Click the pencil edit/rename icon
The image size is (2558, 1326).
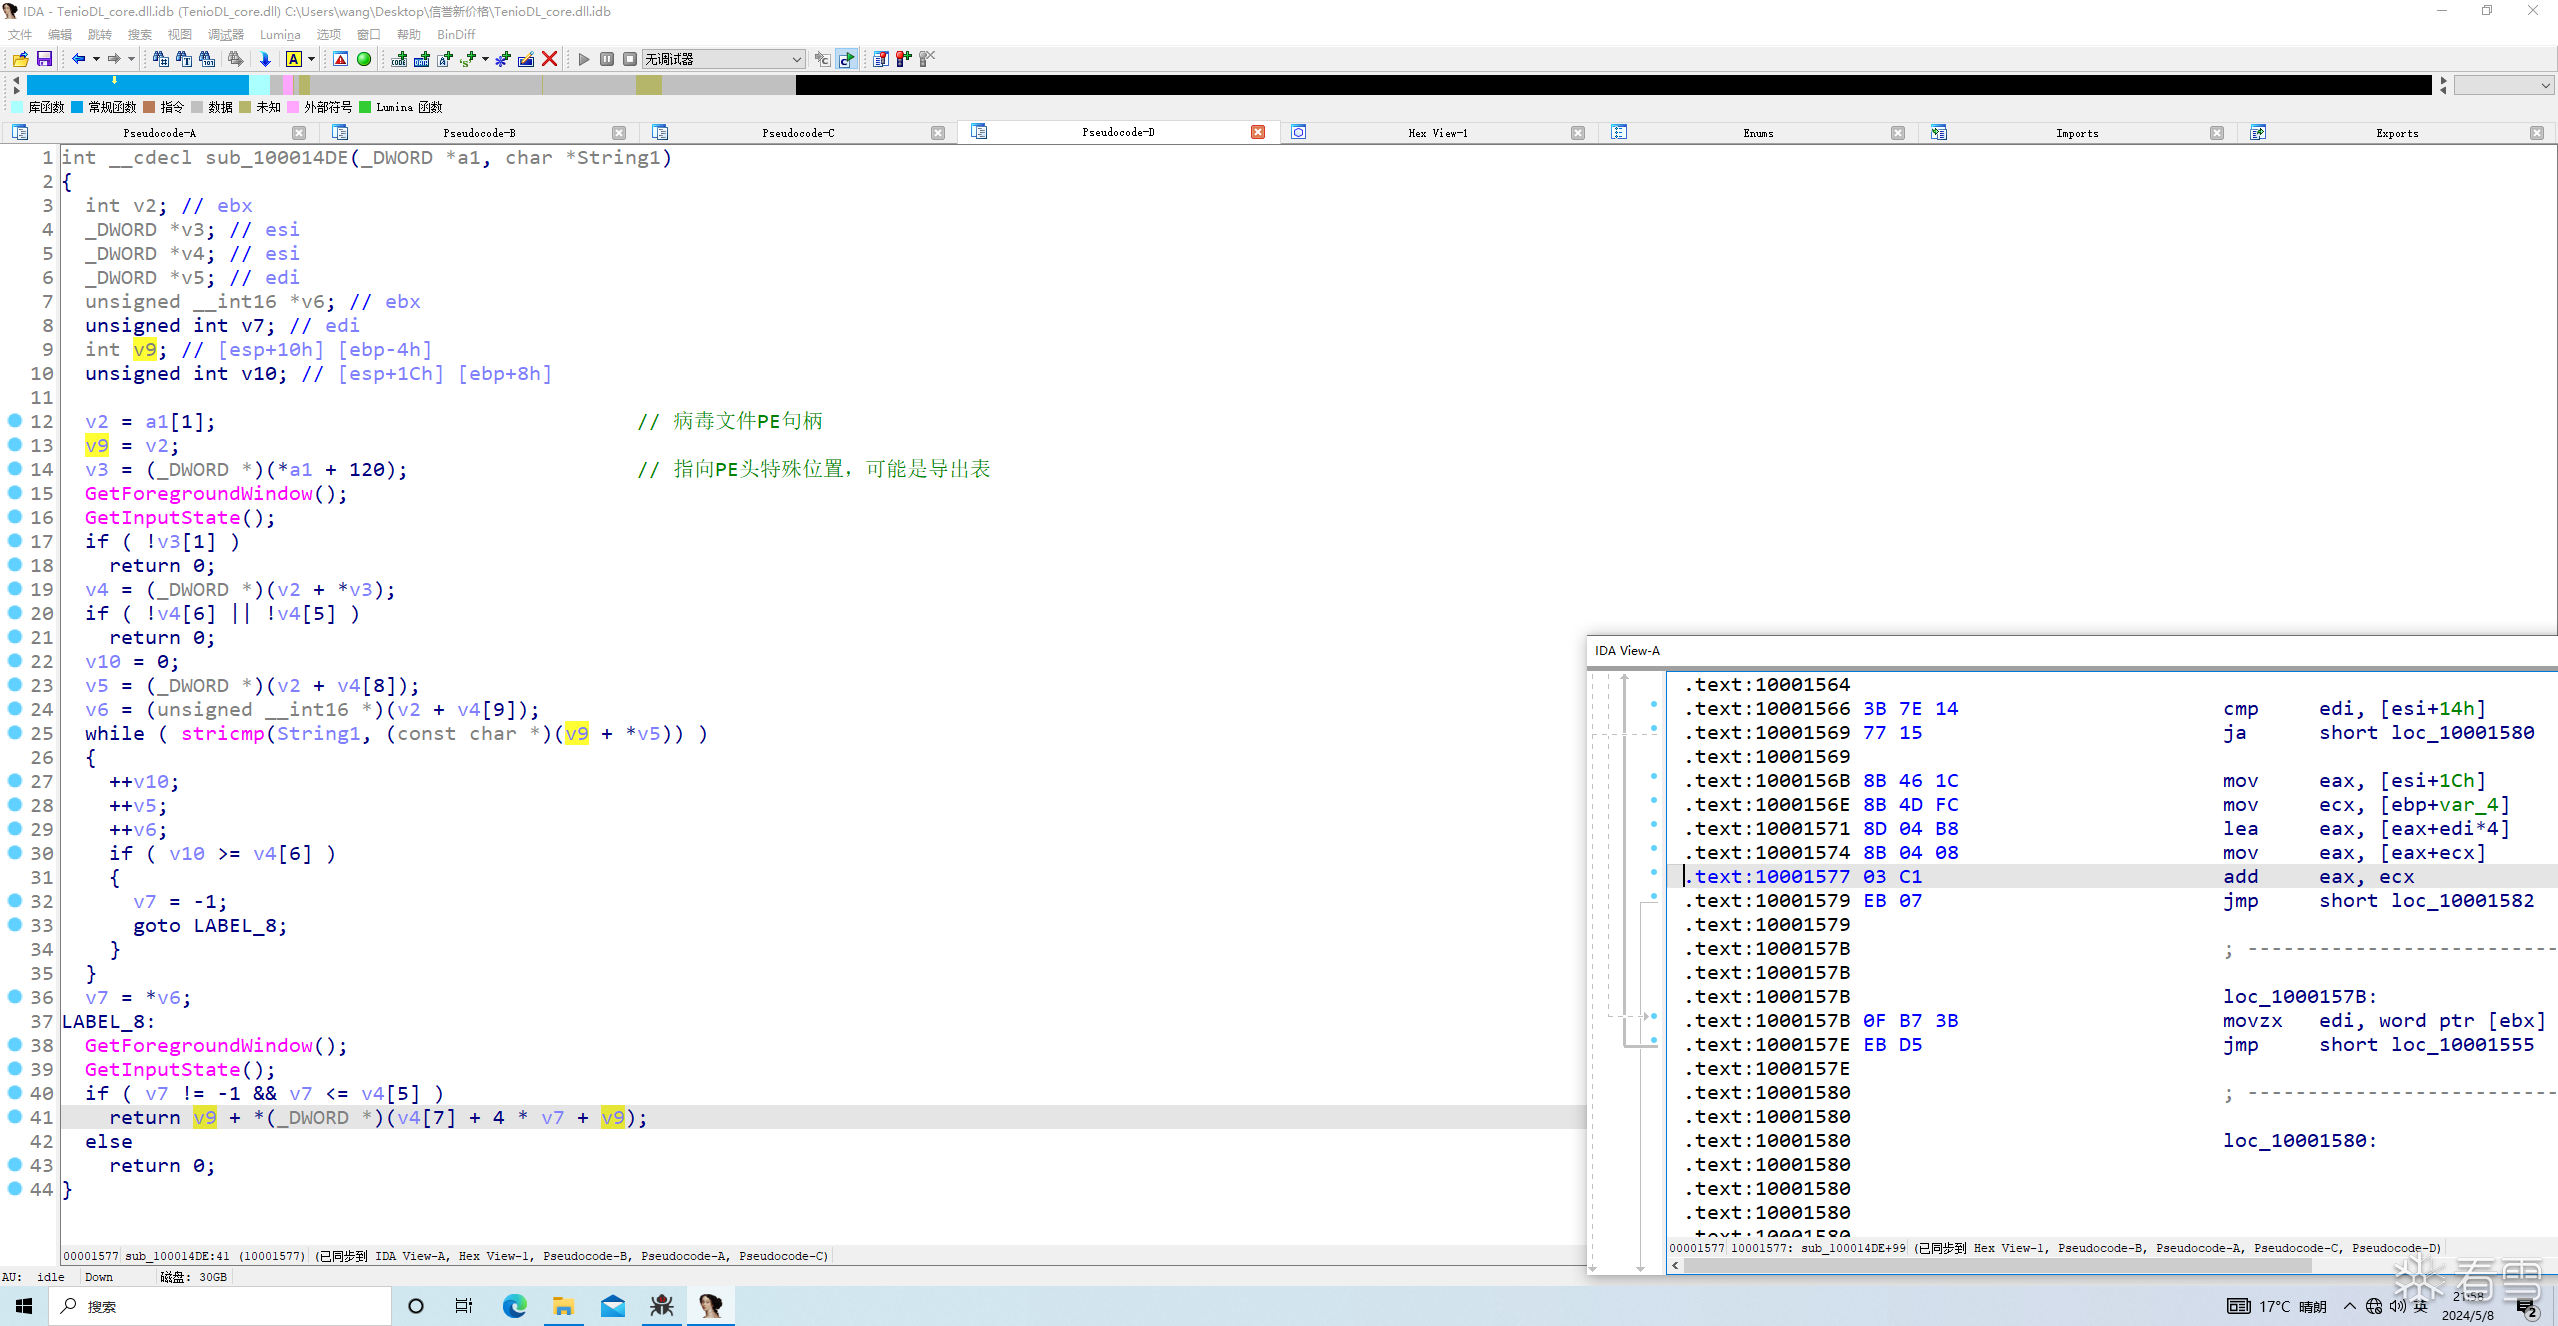click(x=526, y=59)
